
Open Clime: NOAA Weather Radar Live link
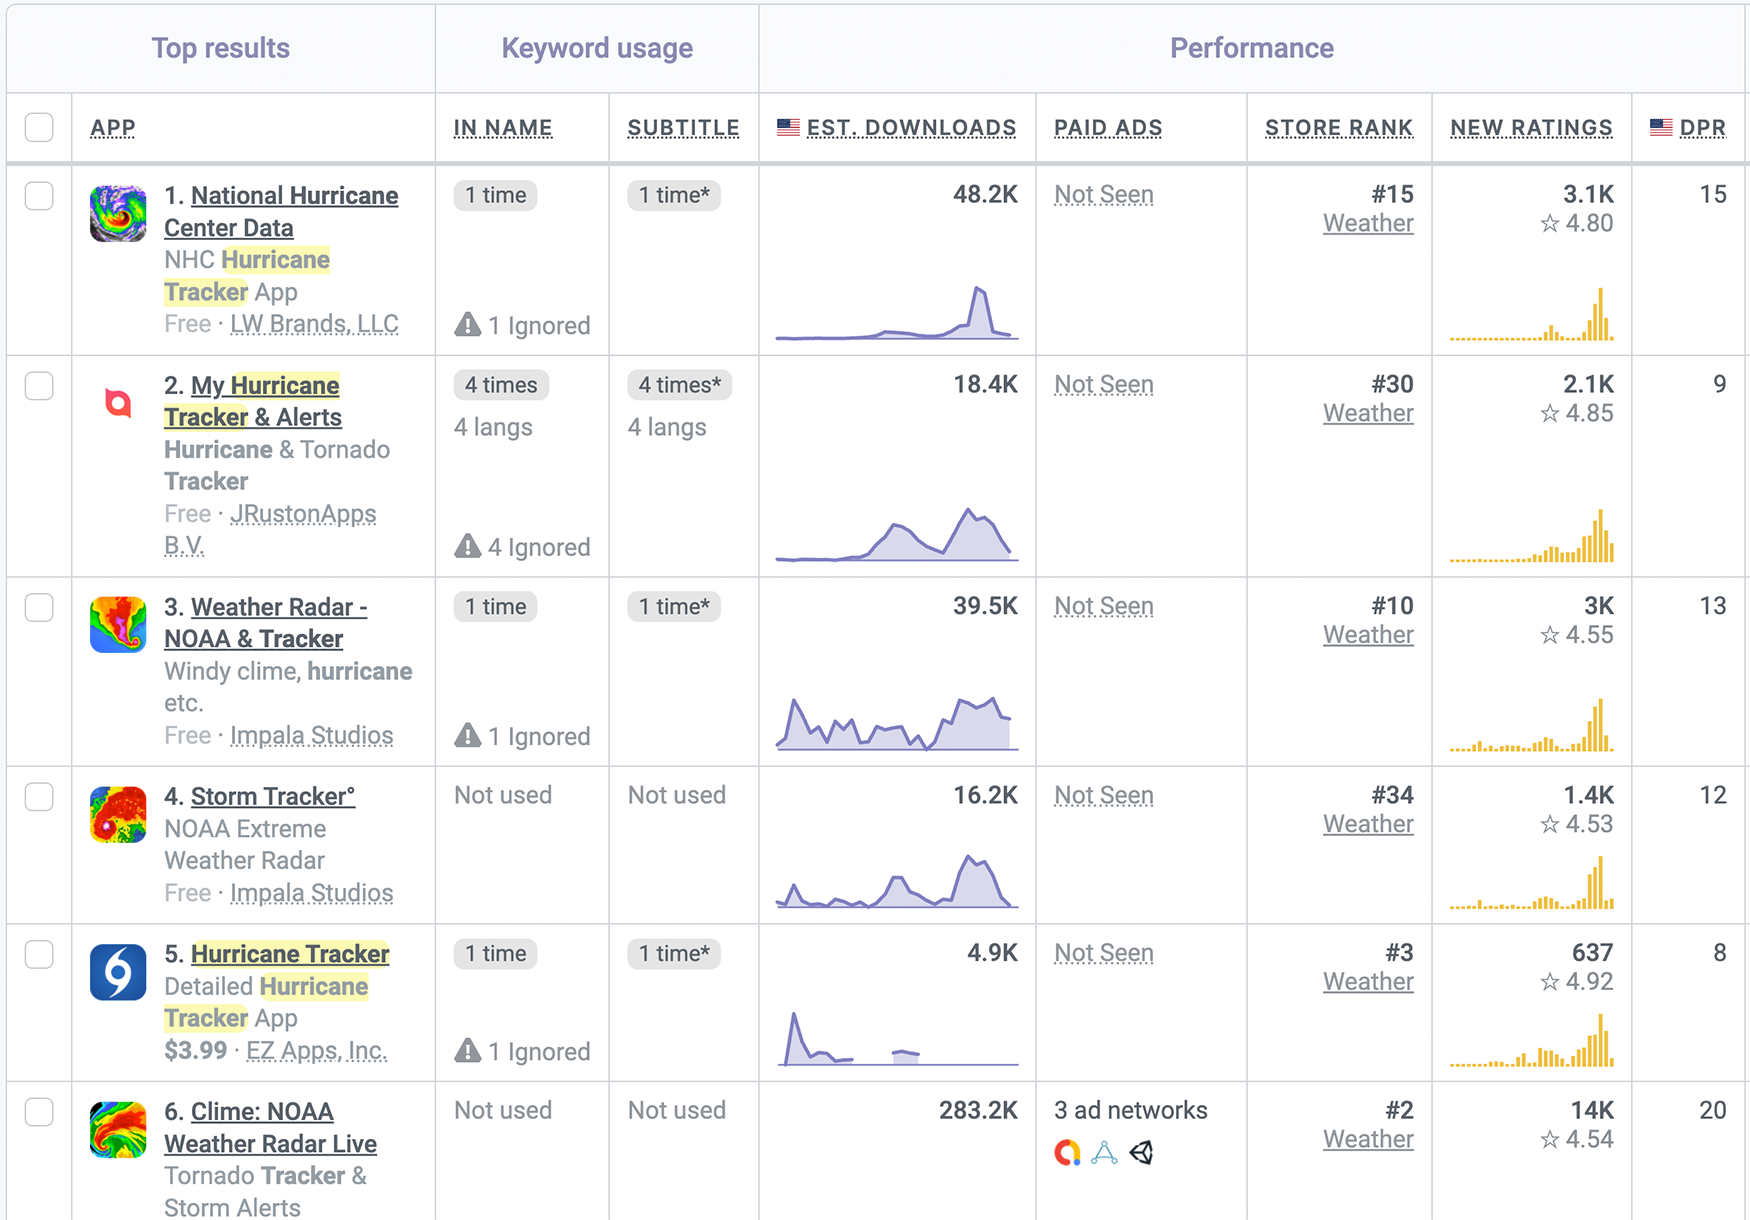[x=270, y=1128]
